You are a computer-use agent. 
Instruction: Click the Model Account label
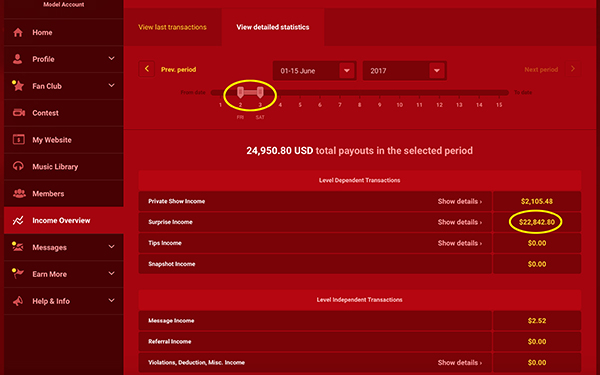point(64,5)
